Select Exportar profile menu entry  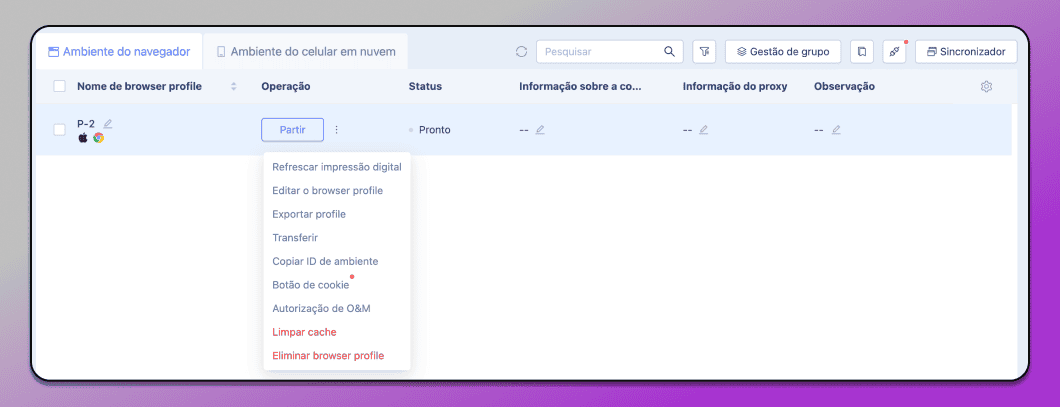click(337, 214)
